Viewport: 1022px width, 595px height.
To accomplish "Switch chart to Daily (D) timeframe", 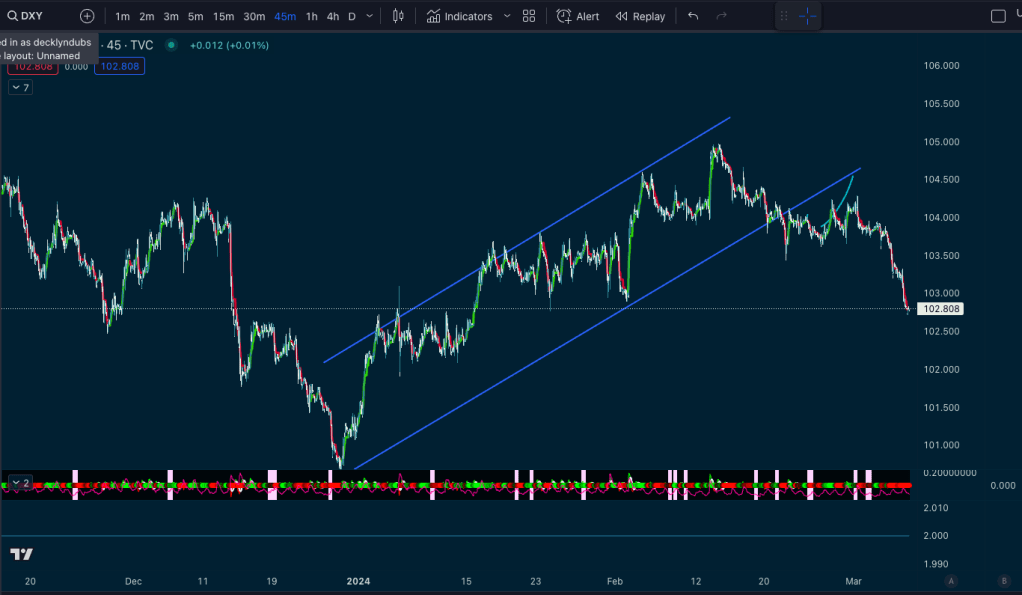I will tap(352, 16).
